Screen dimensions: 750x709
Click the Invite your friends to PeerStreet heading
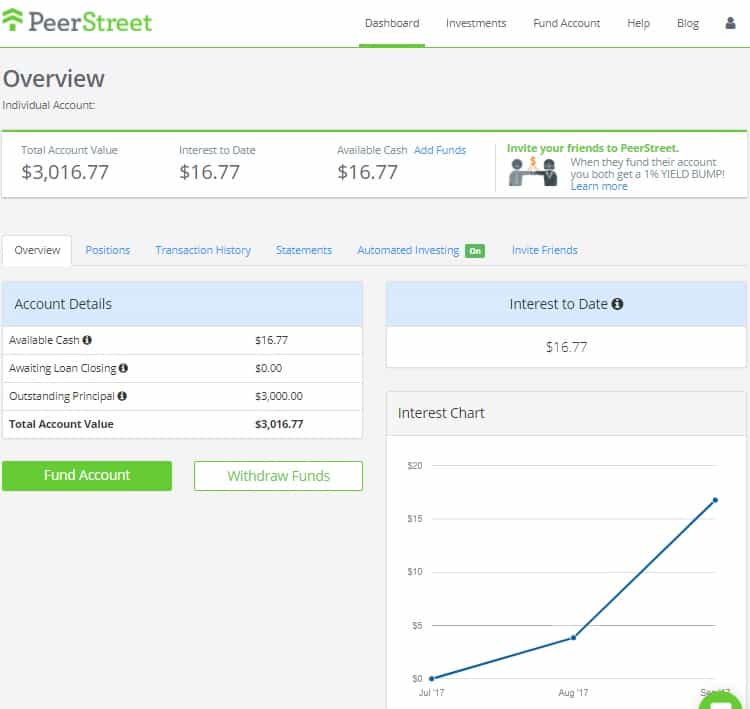pos(593,148)
